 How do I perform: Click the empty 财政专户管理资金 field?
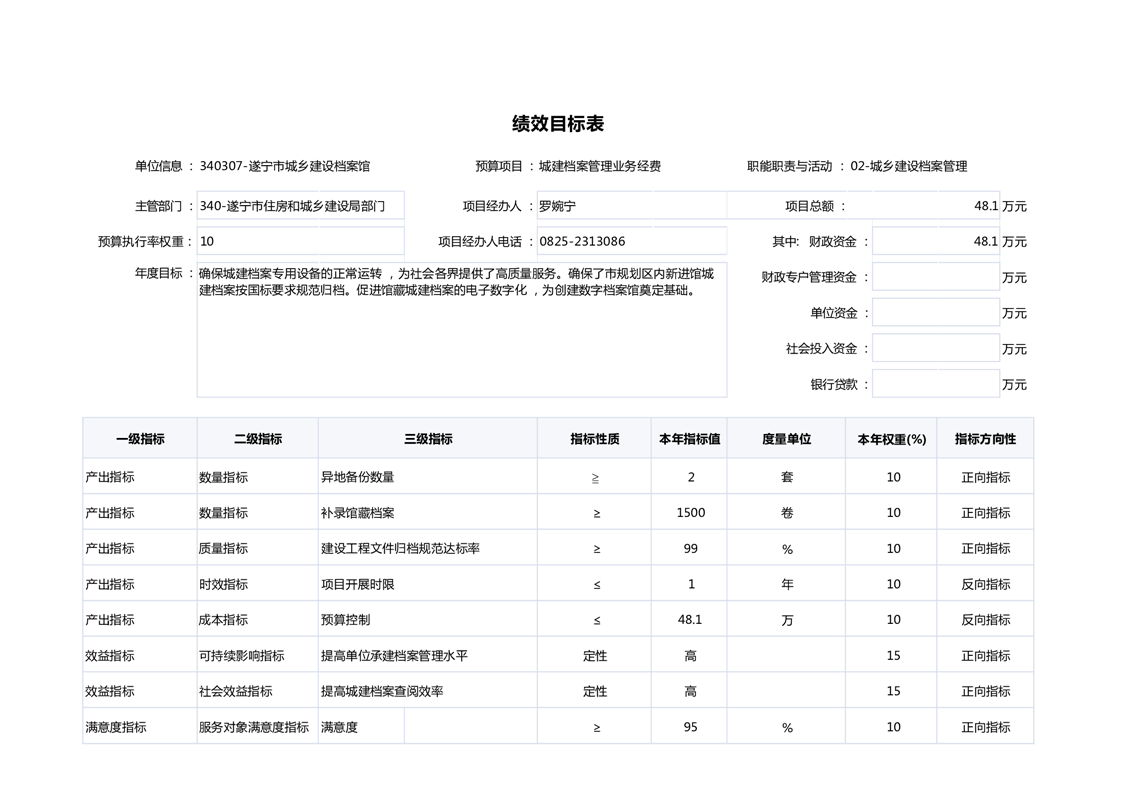pyautogui.click(x=935, y=277)
